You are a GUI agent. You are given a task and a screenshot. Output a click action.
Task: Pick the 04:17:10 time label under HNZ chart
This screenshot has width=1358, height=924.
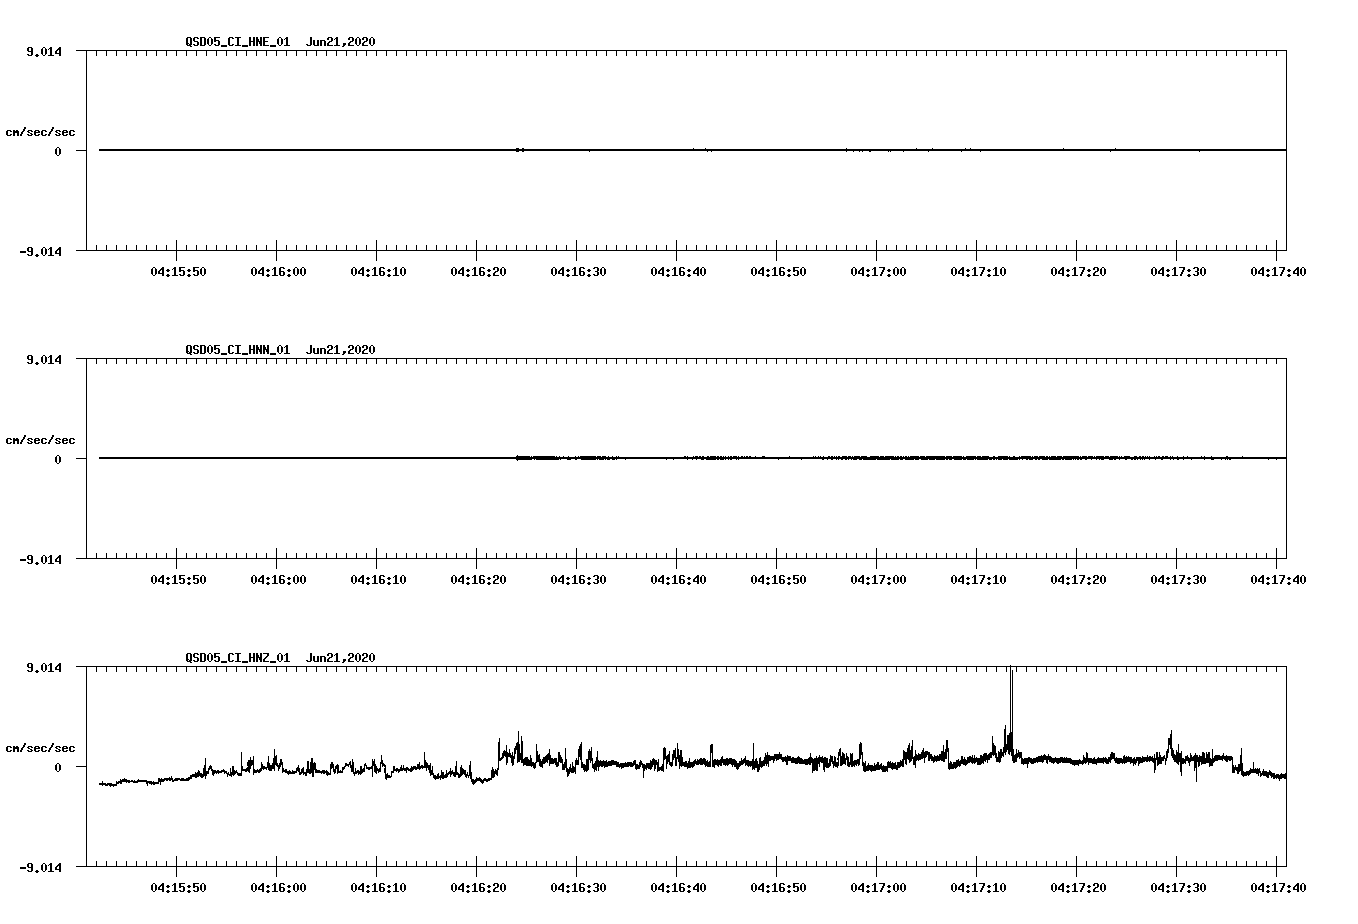coord(978,887)
